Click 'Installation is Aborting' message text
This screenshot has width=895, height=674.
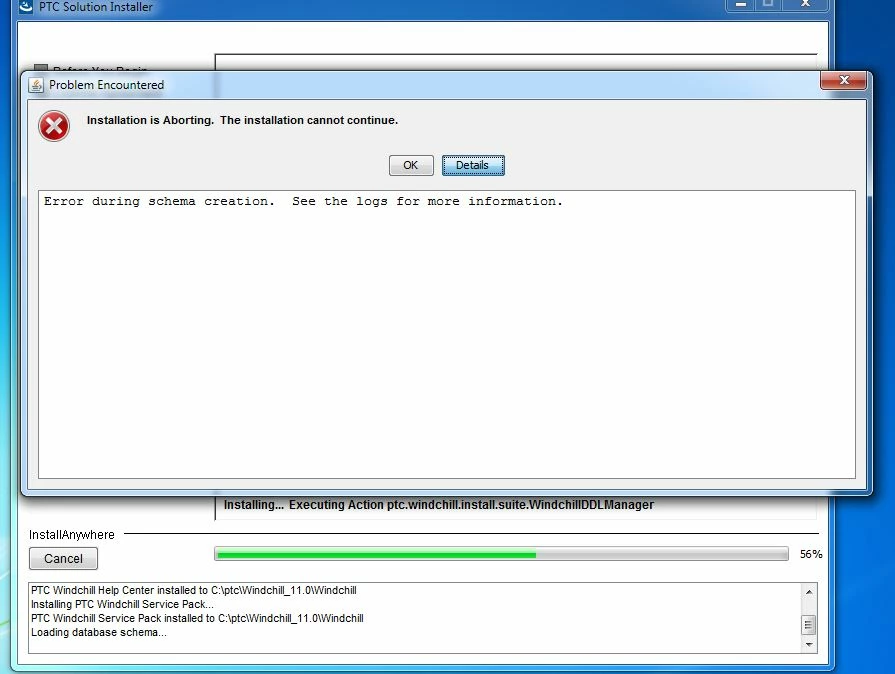coord(242,120)
